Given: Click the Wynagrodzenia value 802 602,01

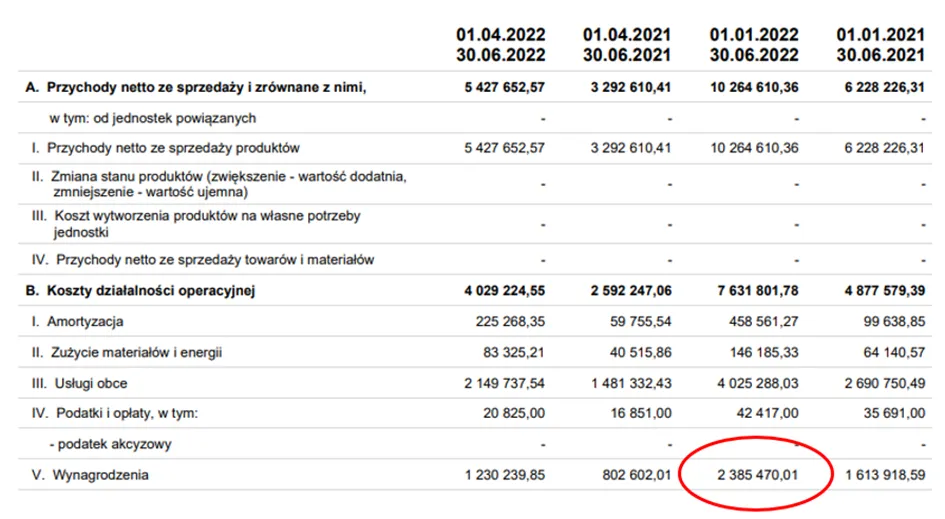Looking at the screenshot, I should [x=636, y=475].
